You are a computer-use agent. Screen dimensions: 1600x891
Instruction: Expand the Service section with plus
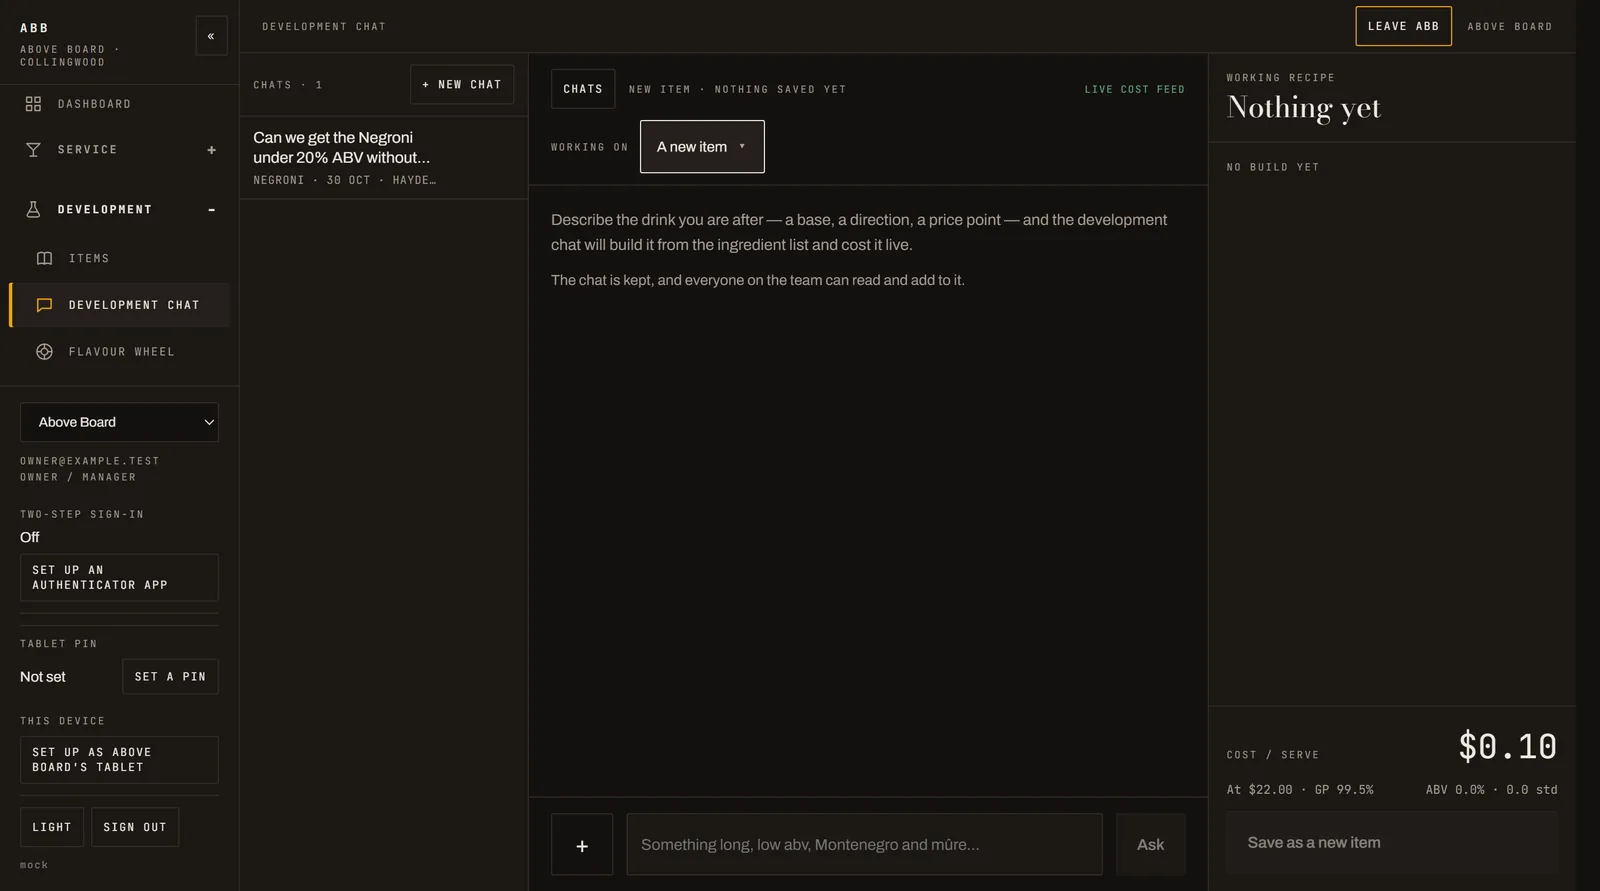(x=212, y=150)
